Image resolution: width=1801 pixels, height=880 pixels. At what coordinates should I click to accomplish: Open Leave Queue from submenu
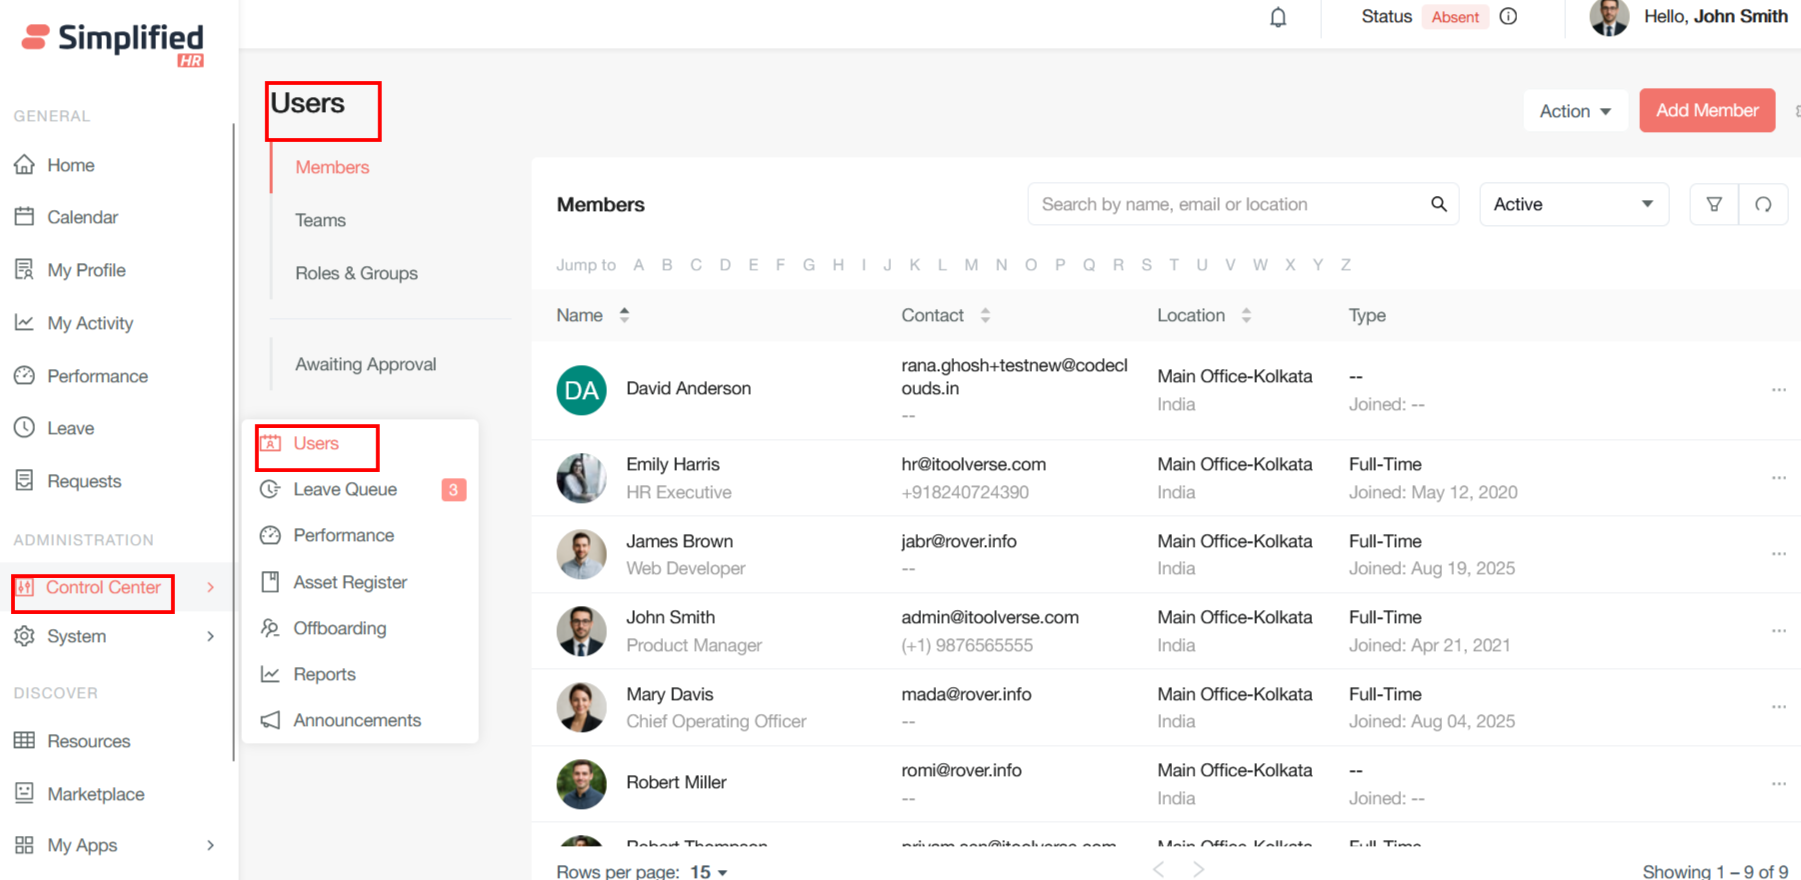point(345,489)
